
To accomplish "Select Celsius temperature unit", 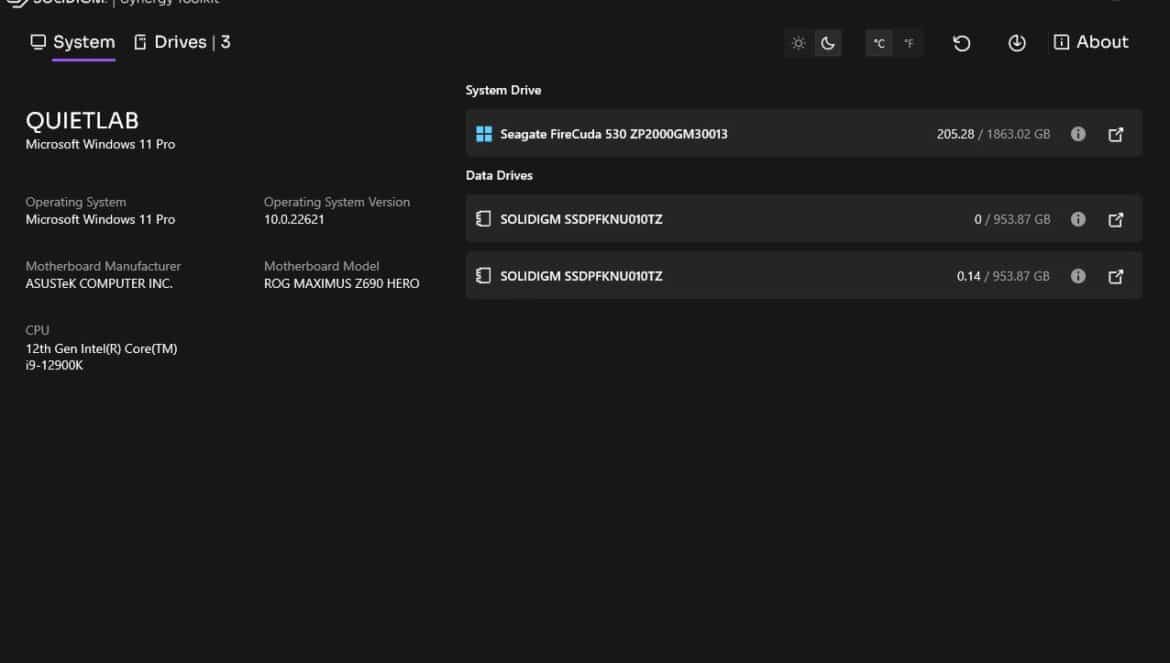I will pos(879,43).
